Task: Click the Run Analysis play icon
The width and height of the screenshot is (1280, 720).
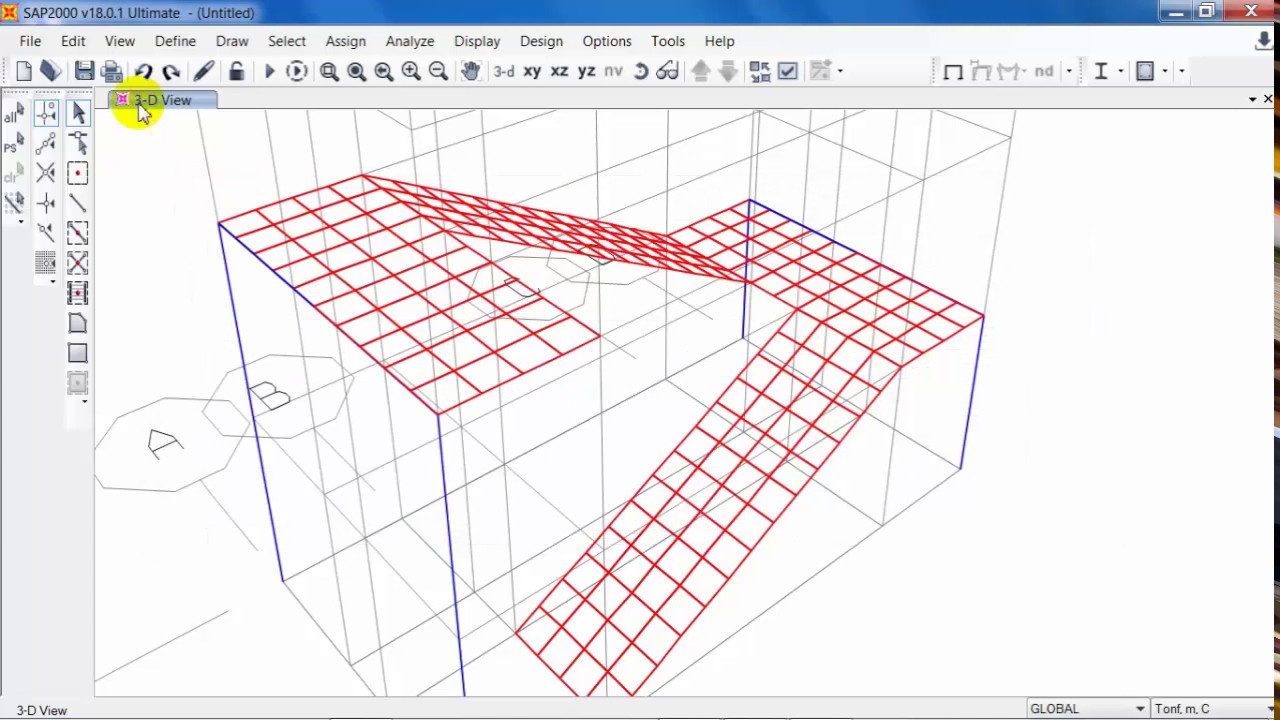Action: click(269, 71)
